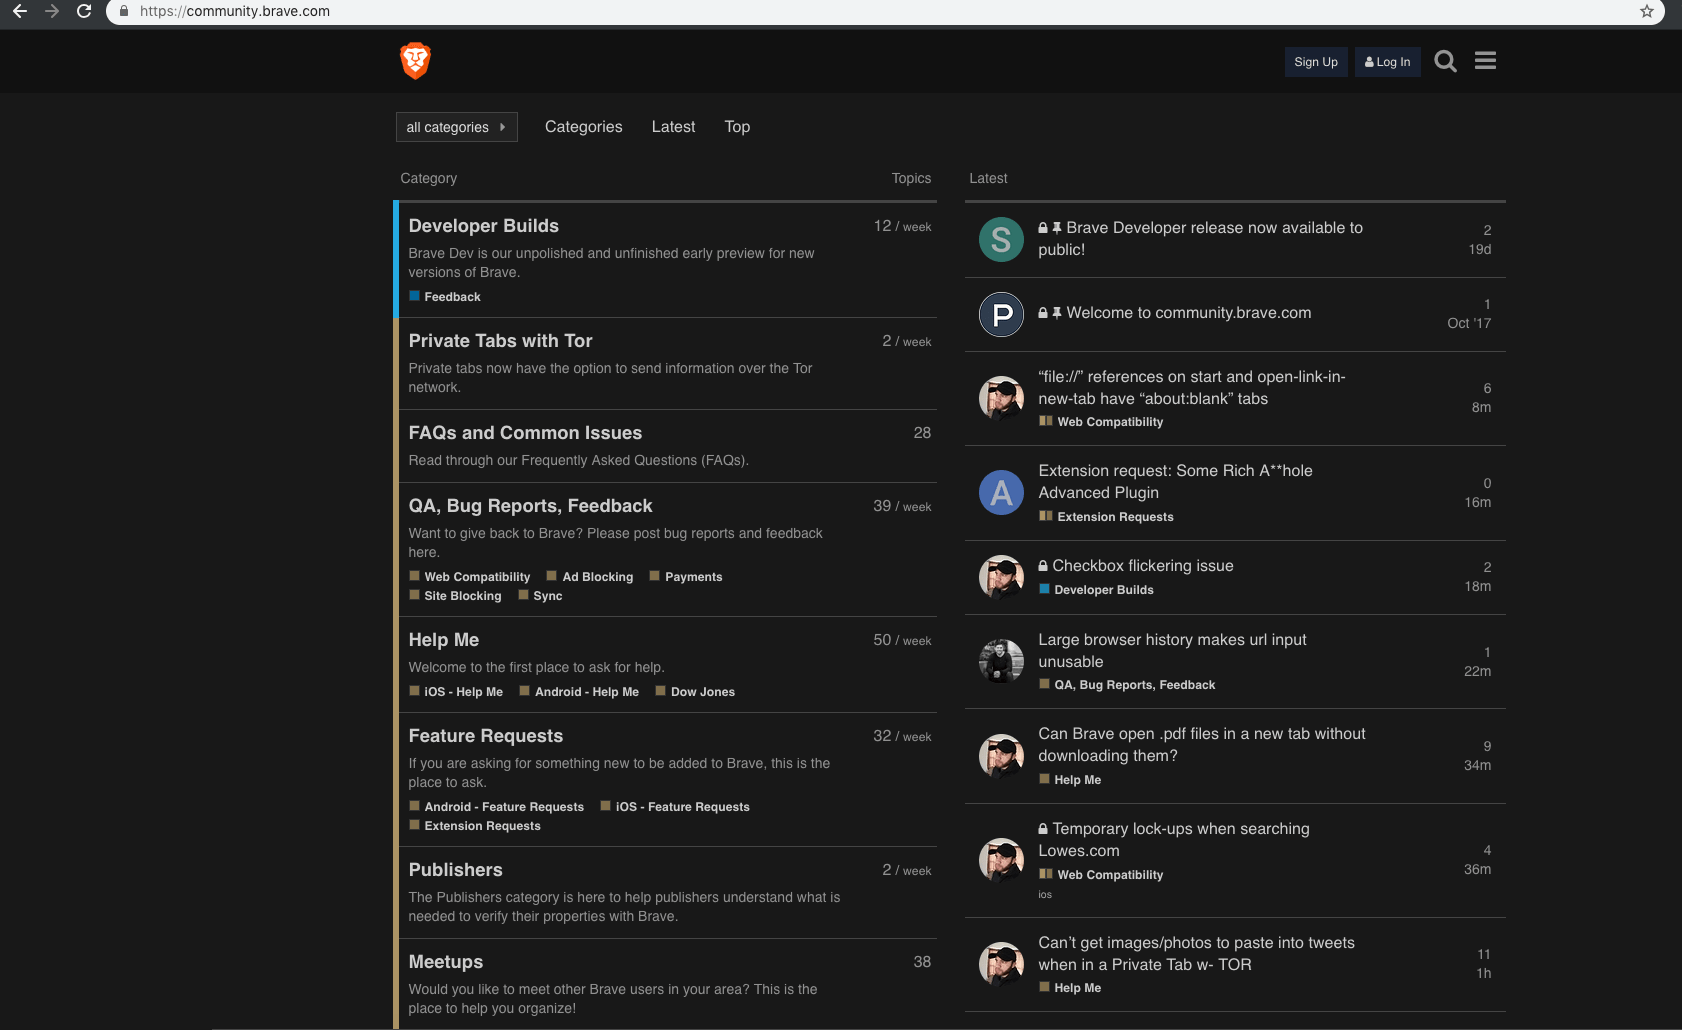The height and width of the screenshot is (1030, 1682).
Task: Click the Brave lion logo
Action: [x=415, y=61]
